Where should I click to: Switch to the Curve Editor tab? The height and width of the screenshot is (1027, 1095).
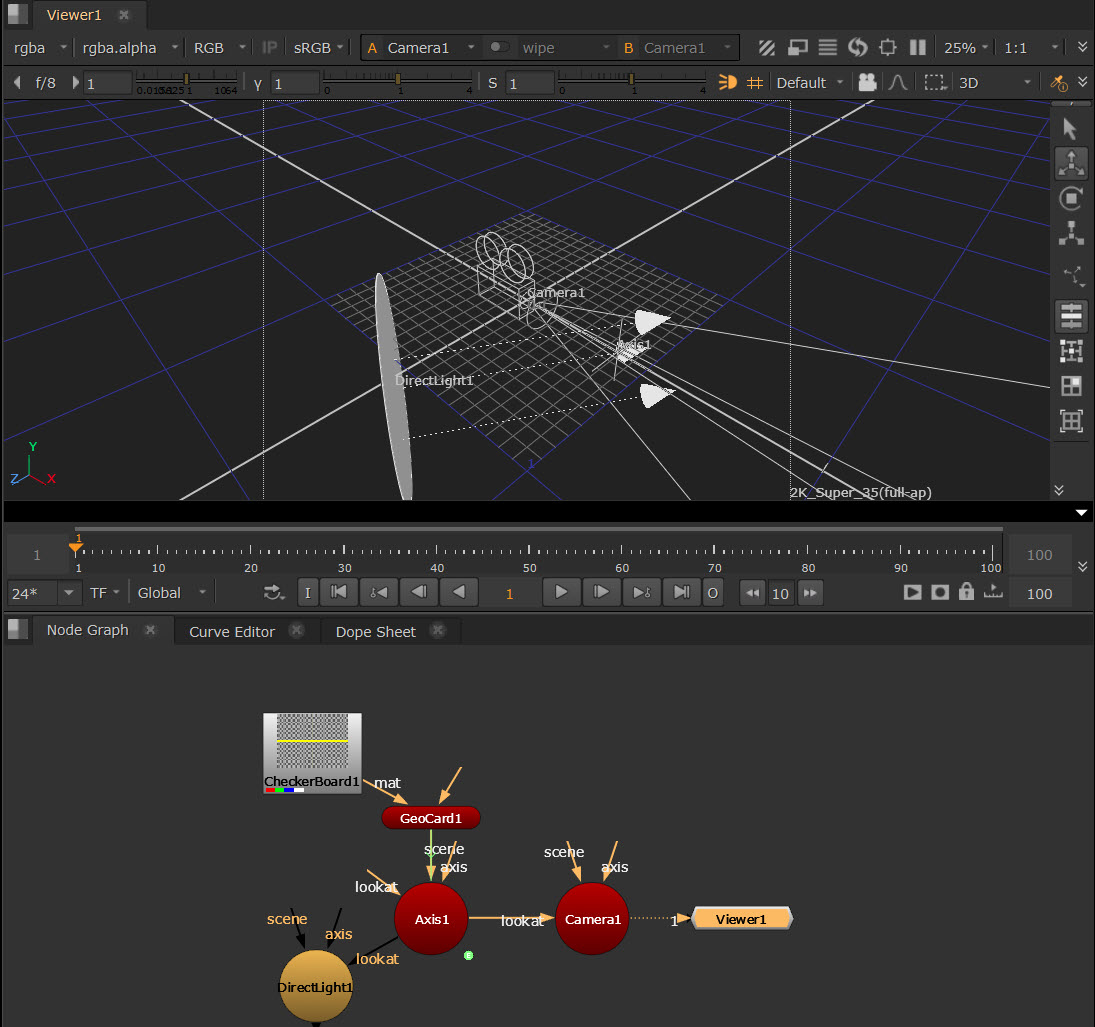232,631
